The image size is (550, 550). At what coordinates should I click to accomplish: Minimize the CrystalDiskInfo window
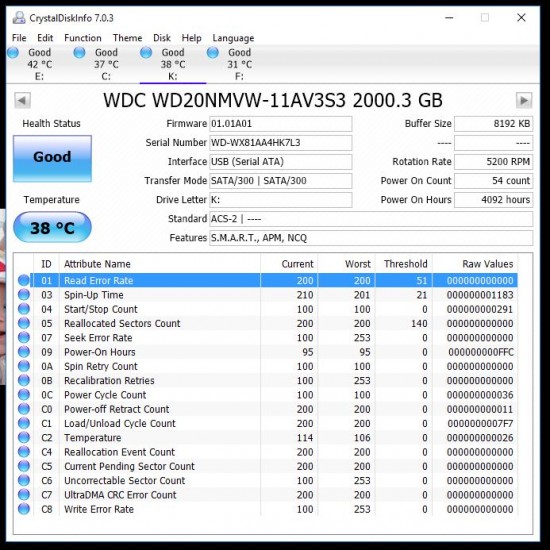click(449, 18)
